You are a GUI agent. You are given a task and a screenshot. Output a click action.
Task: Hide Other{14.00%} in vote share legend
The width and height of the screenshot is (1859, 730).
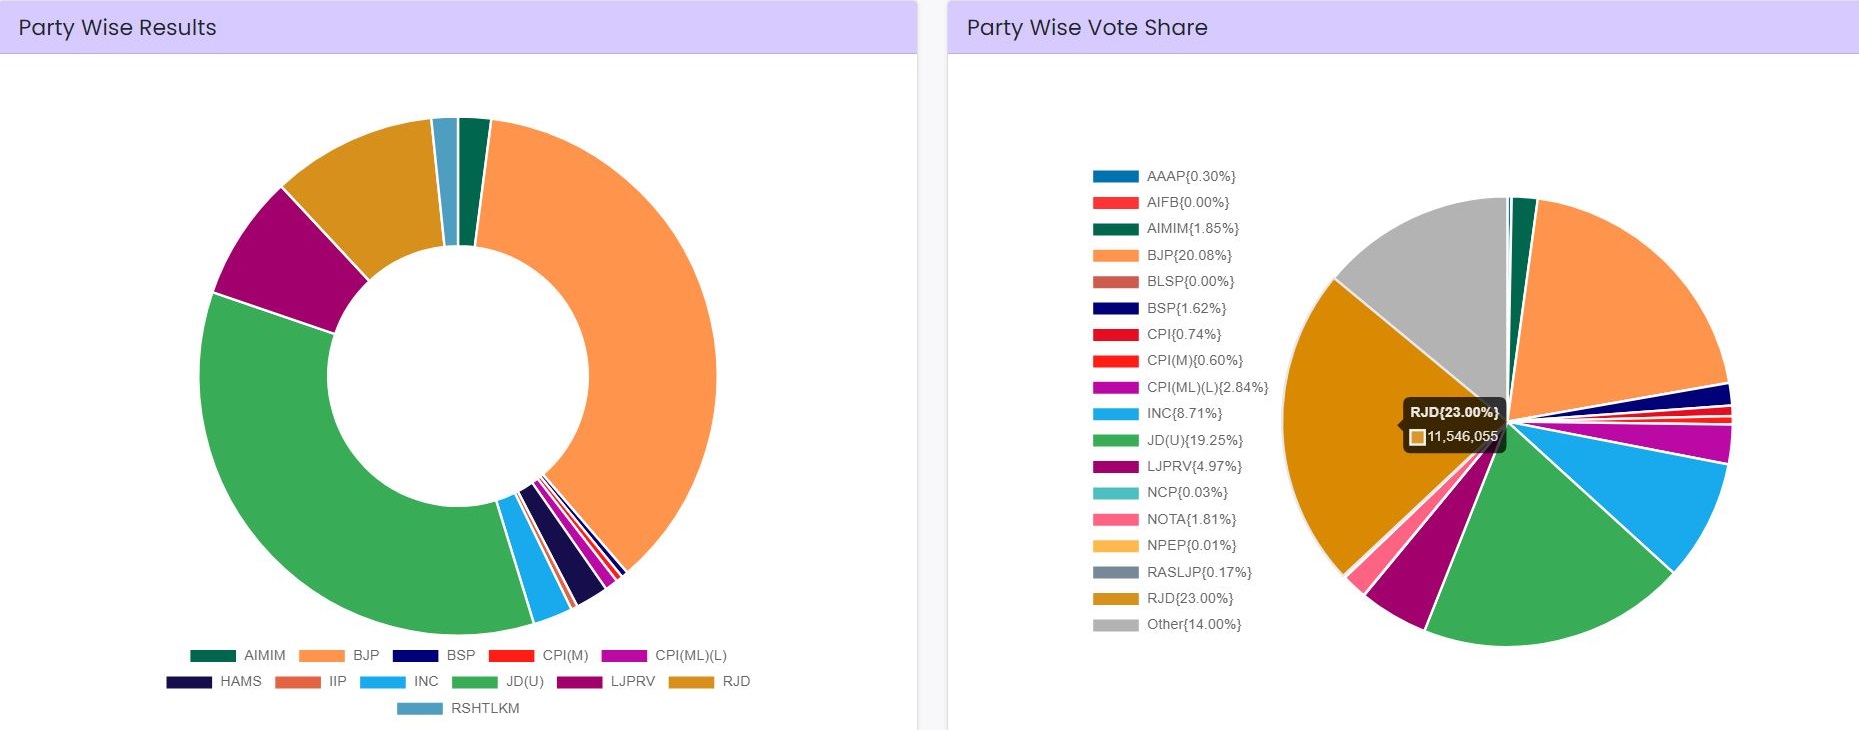[x=1168, y=625]
